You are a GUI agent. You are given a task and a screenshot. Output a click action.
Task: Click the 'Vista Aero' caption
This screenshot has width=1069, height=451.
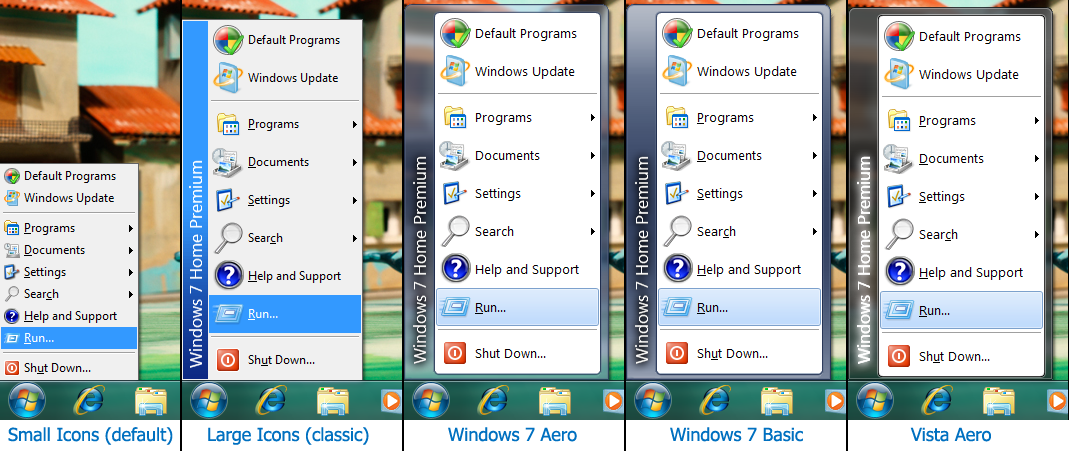951,435
